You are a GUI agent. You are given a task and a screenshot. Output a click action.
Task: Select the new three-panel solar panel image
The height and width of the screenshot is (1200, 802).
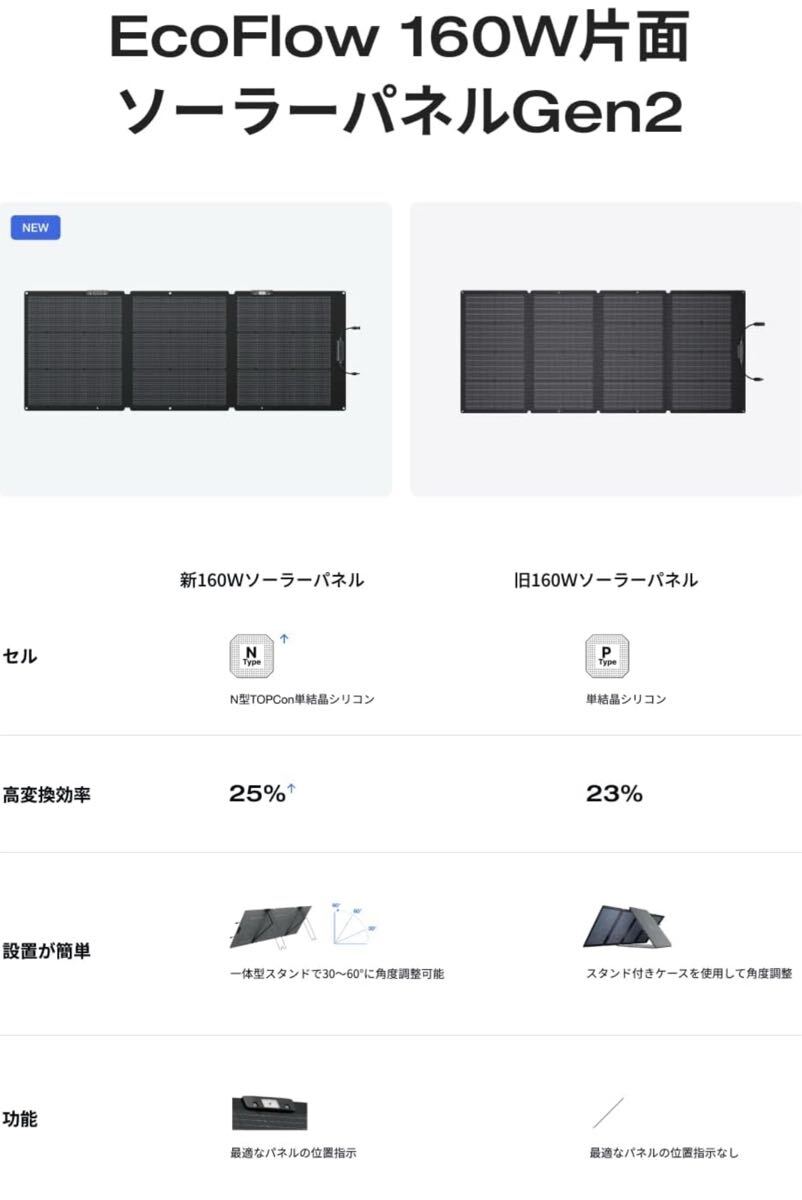pos(192,350)
